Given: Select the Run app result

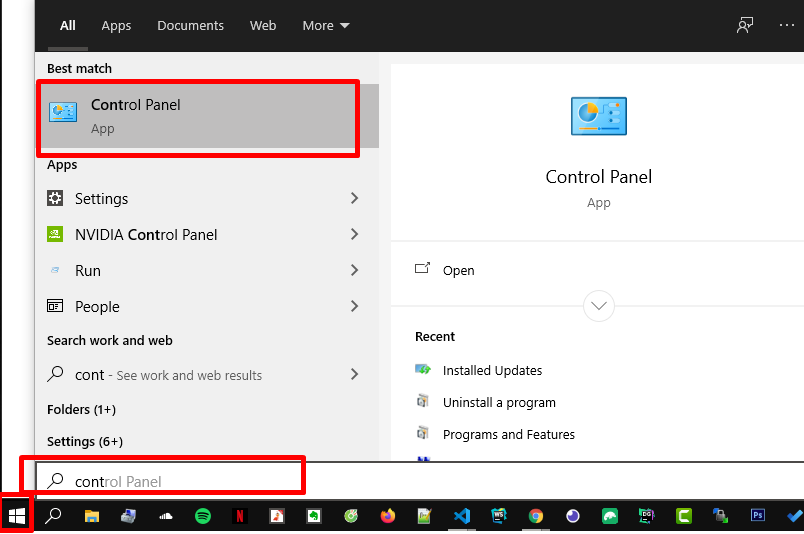Looking at the screenshot, I should pyautogui.click(x=207, y=270).
